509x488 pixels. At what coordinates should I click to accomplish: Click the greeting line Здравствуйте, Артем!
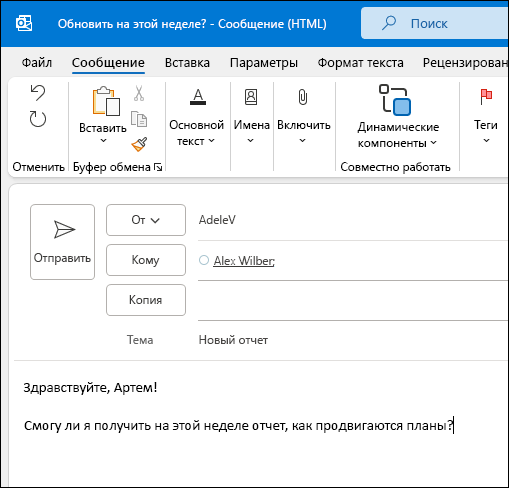point(90,388)
